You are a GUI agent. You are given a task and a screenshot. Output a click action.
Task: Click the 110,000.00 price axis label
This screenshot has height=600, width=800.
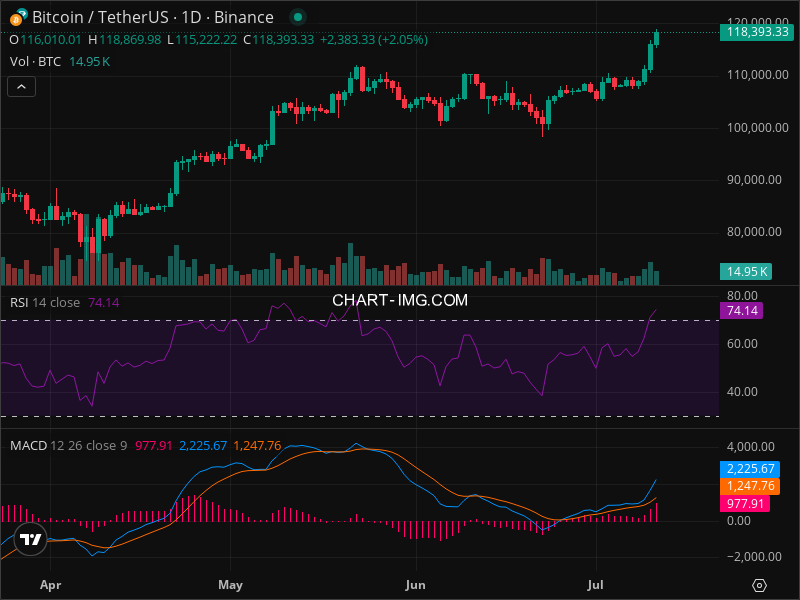click(x=758, y=75)
